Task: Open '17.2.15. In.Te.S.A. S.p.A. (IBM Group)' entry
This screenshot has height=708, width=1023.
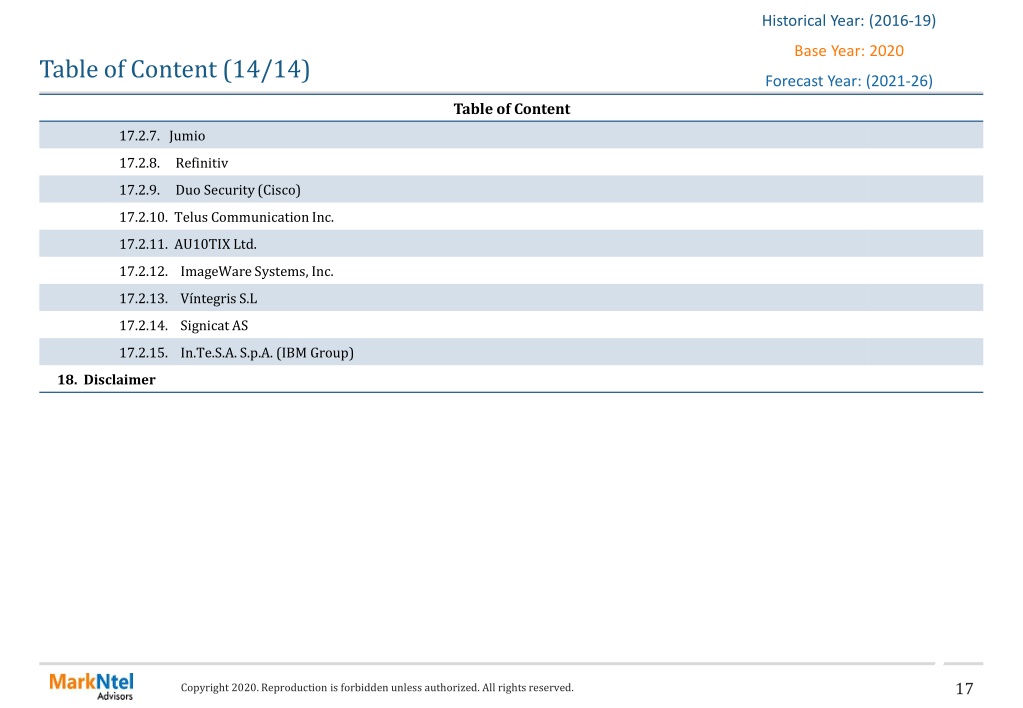Action: coord(511,352)
